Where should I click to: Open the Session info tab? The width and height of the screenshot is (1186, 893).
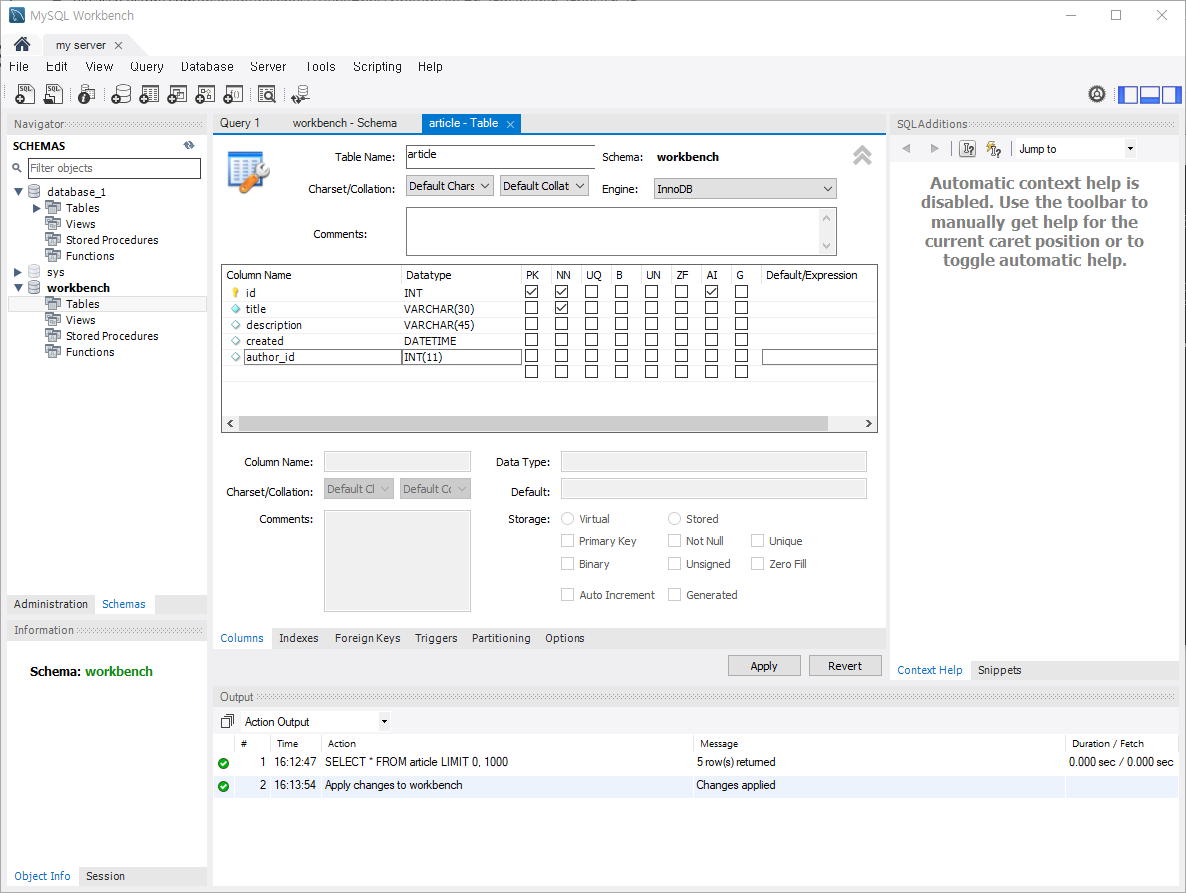click(105, 876)
